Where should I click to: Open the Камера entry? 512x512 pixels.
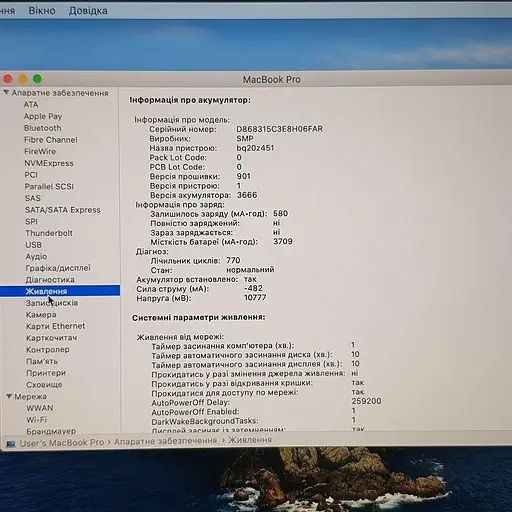tap(41, 314)
